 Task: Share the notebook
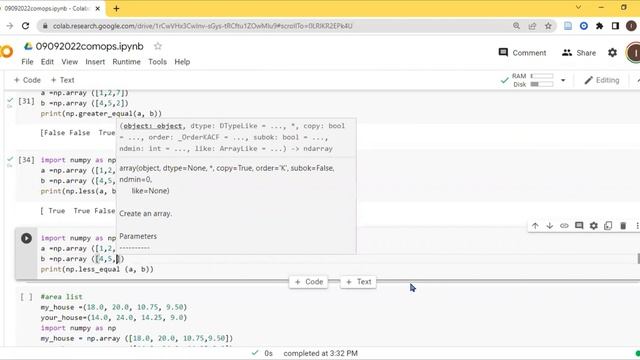[579, 53]
